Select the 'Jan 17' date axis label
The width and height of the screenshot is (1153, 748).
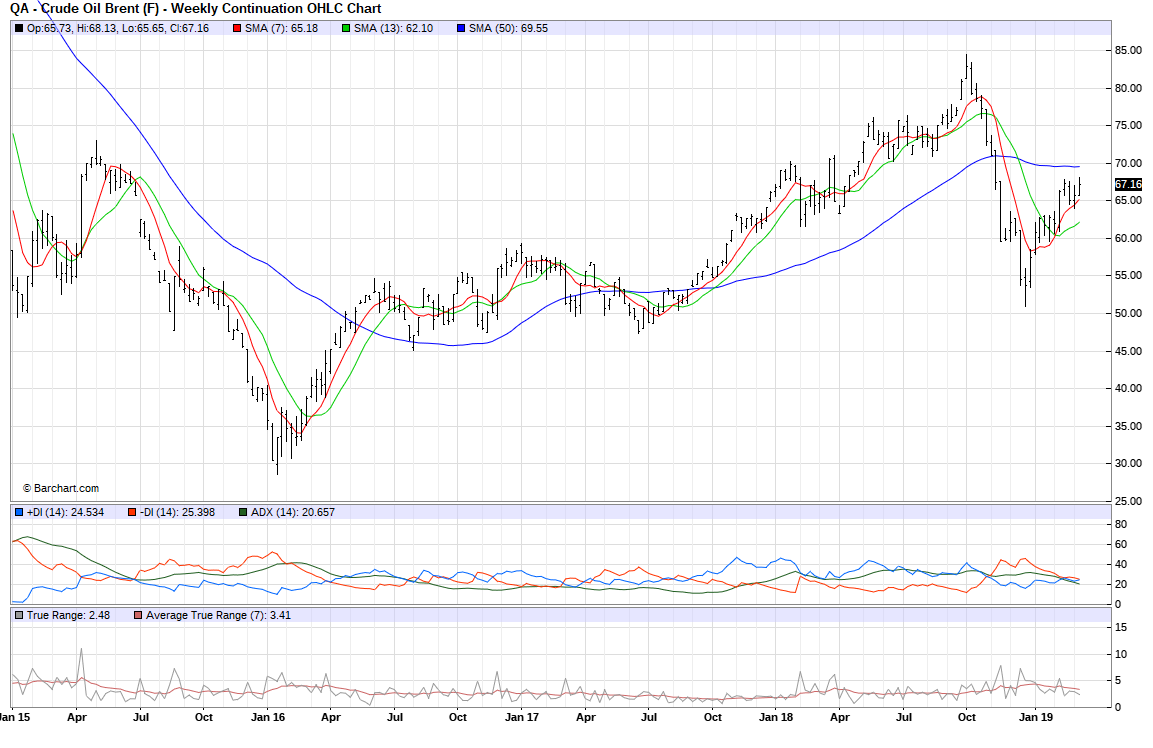click(522, 717)
